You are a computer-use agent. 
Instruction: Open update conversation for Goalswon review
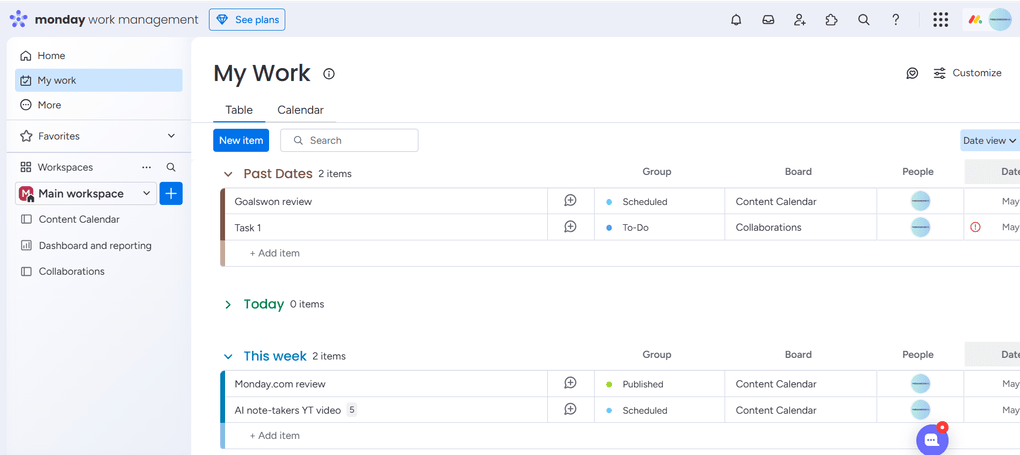570,201
